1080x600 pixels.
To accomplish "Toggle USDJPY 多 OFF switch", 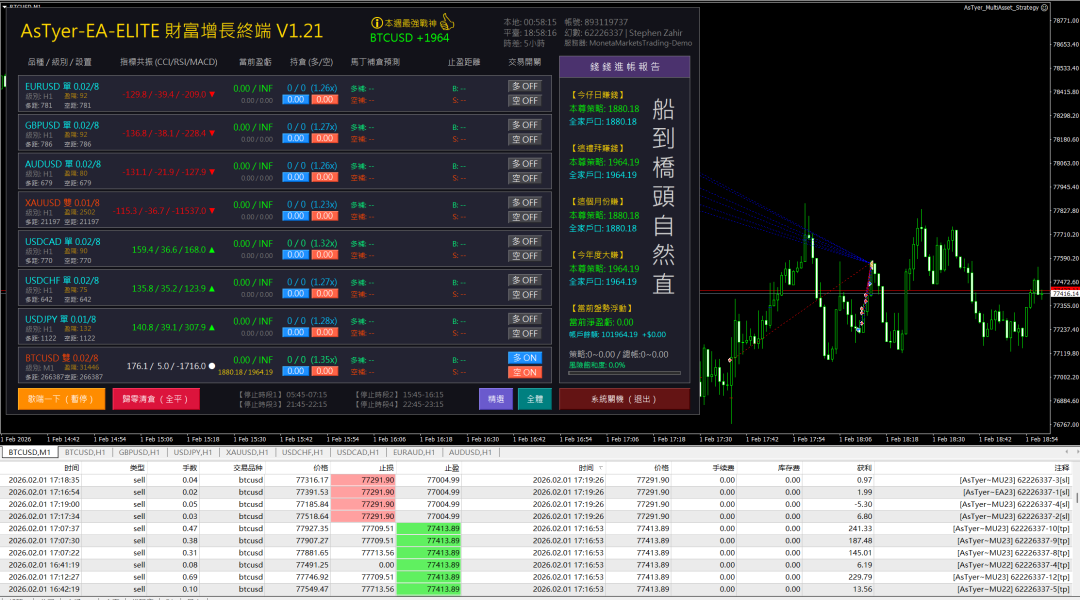I will click(525, 319).
